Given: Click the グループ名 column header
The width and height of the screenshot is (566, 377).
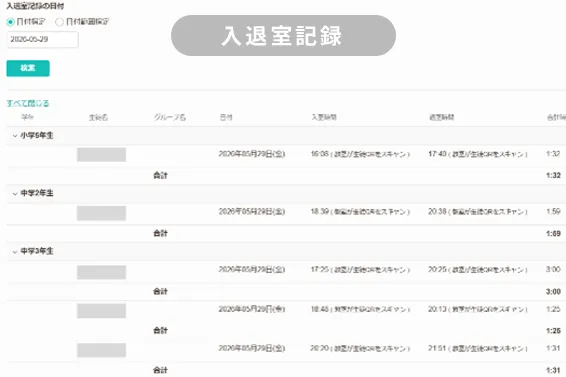Looking at the screenshot, I should 170,117.
